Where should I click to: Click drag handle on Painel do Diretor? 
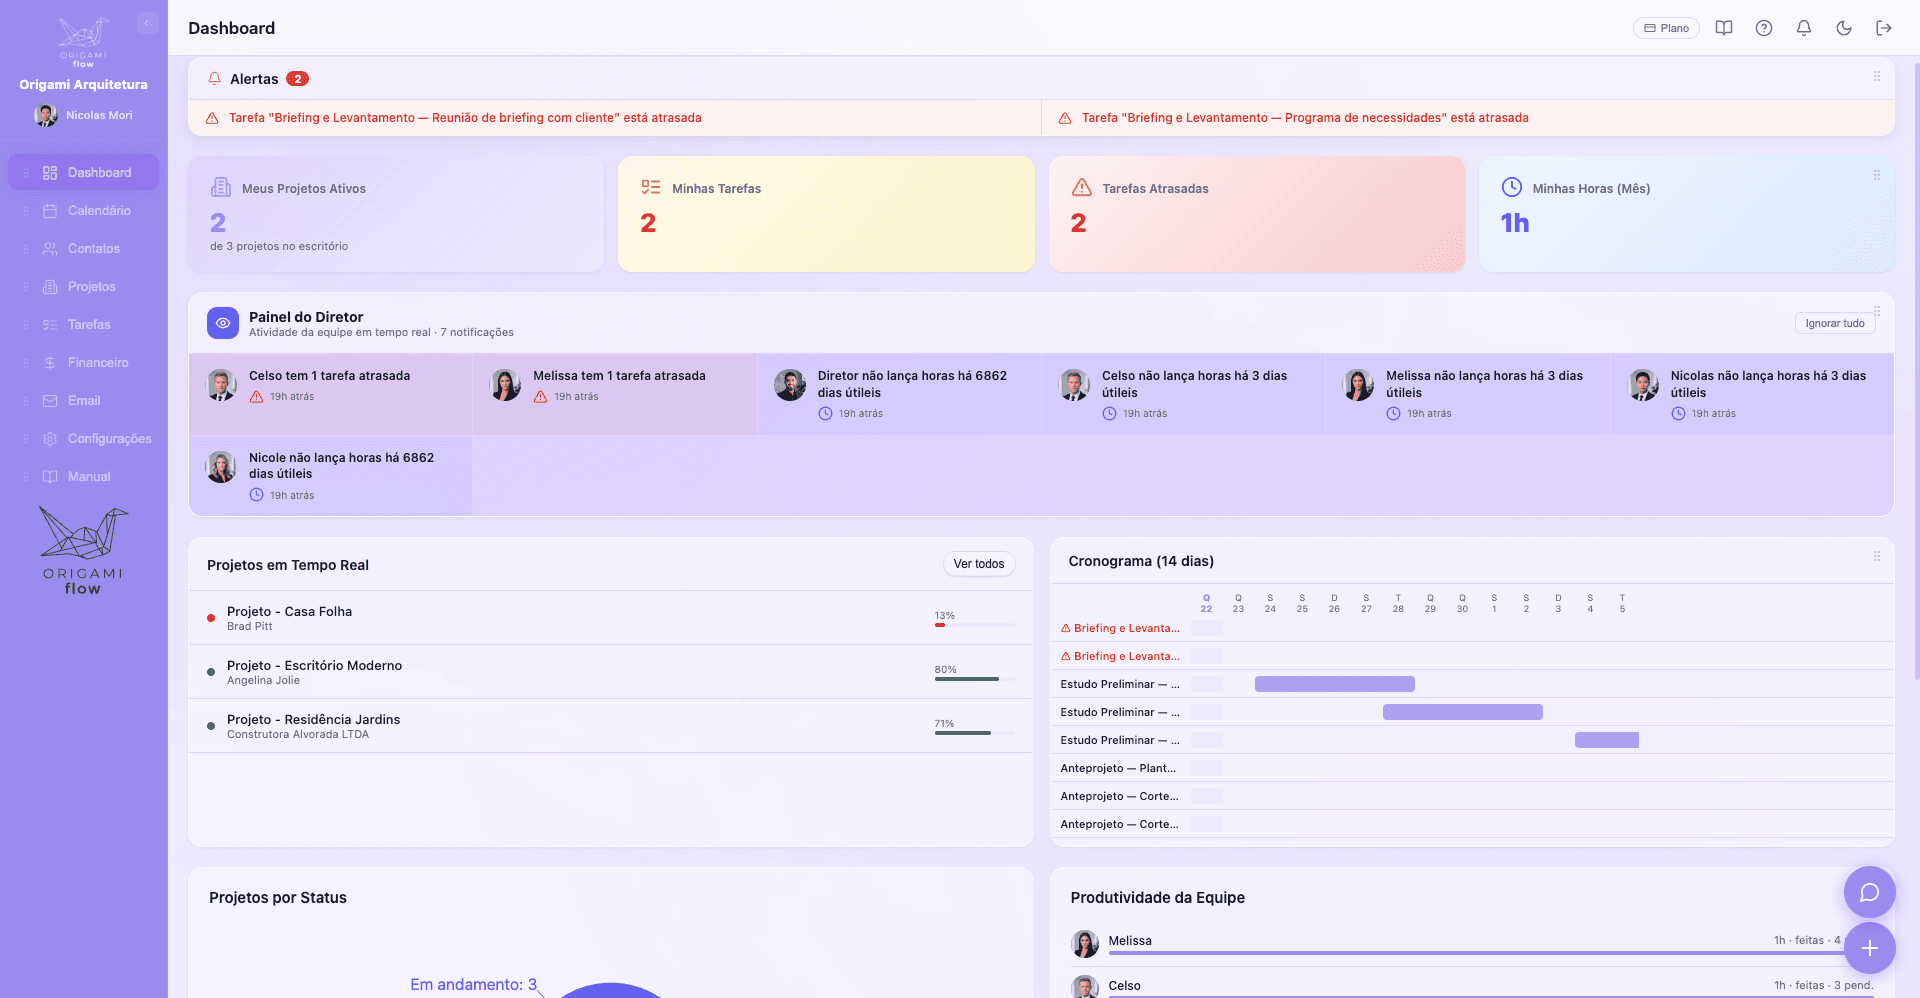coord(1877,311)
